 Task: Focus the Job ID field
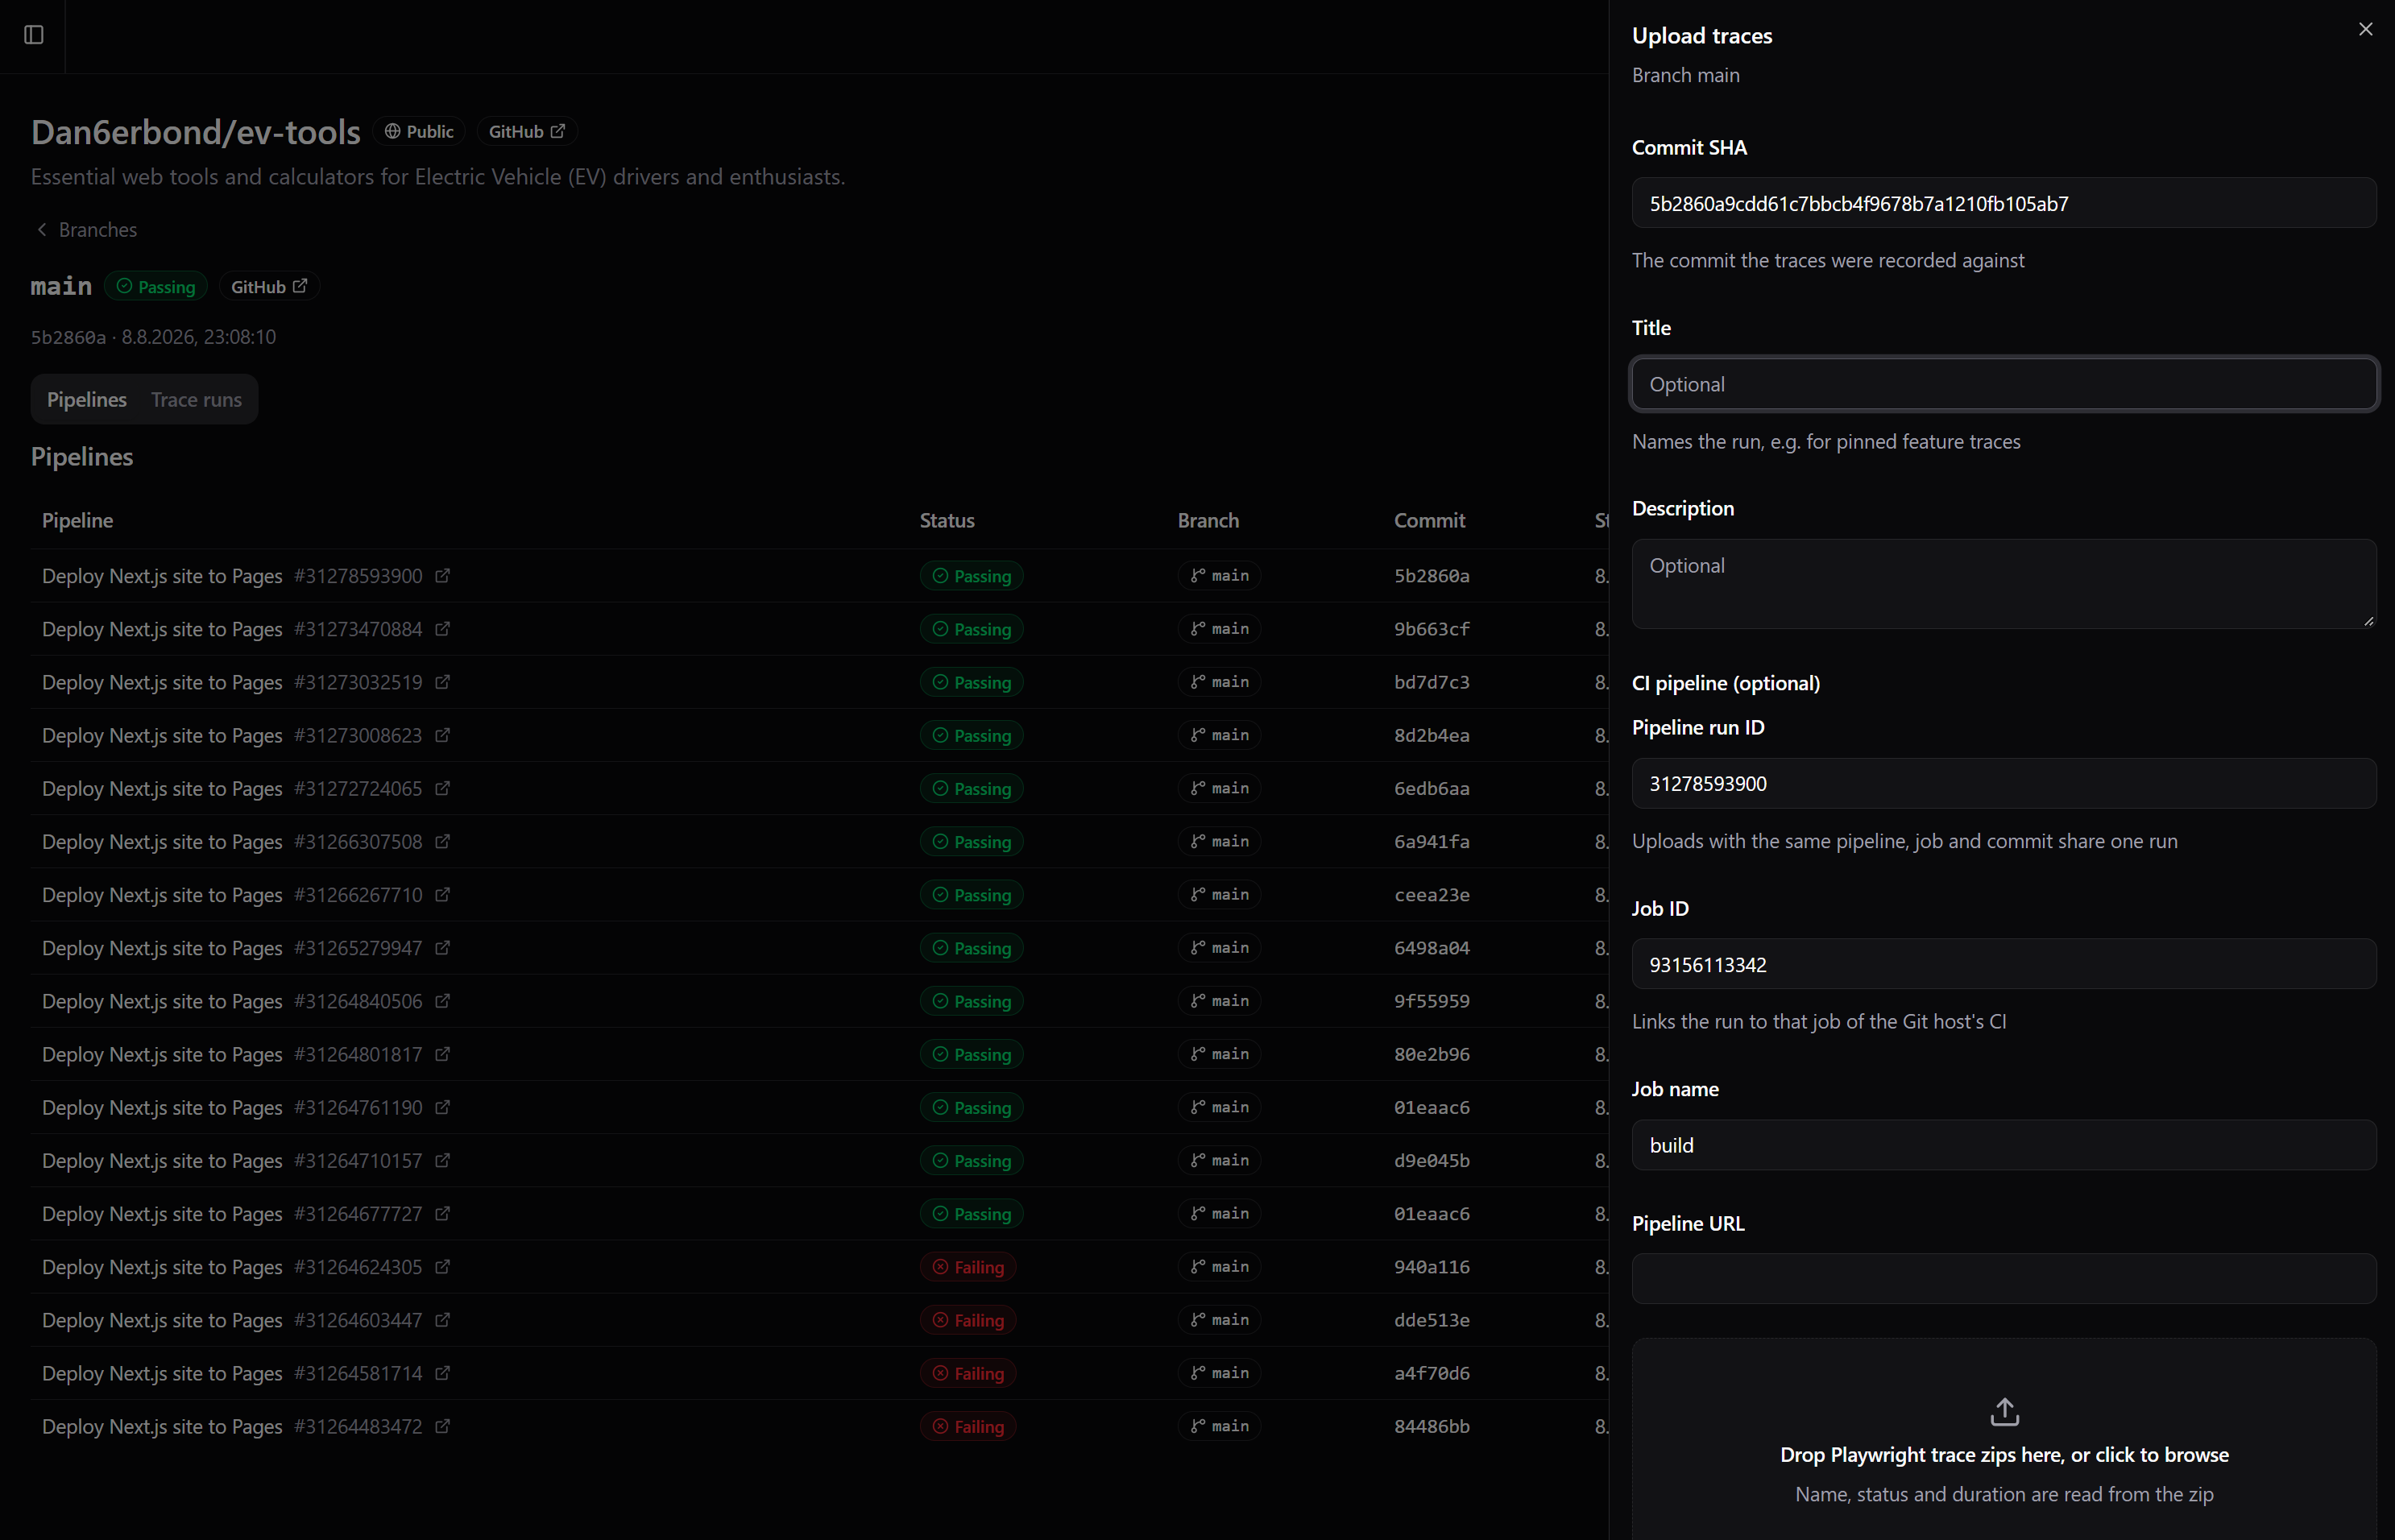point(2004,964)
